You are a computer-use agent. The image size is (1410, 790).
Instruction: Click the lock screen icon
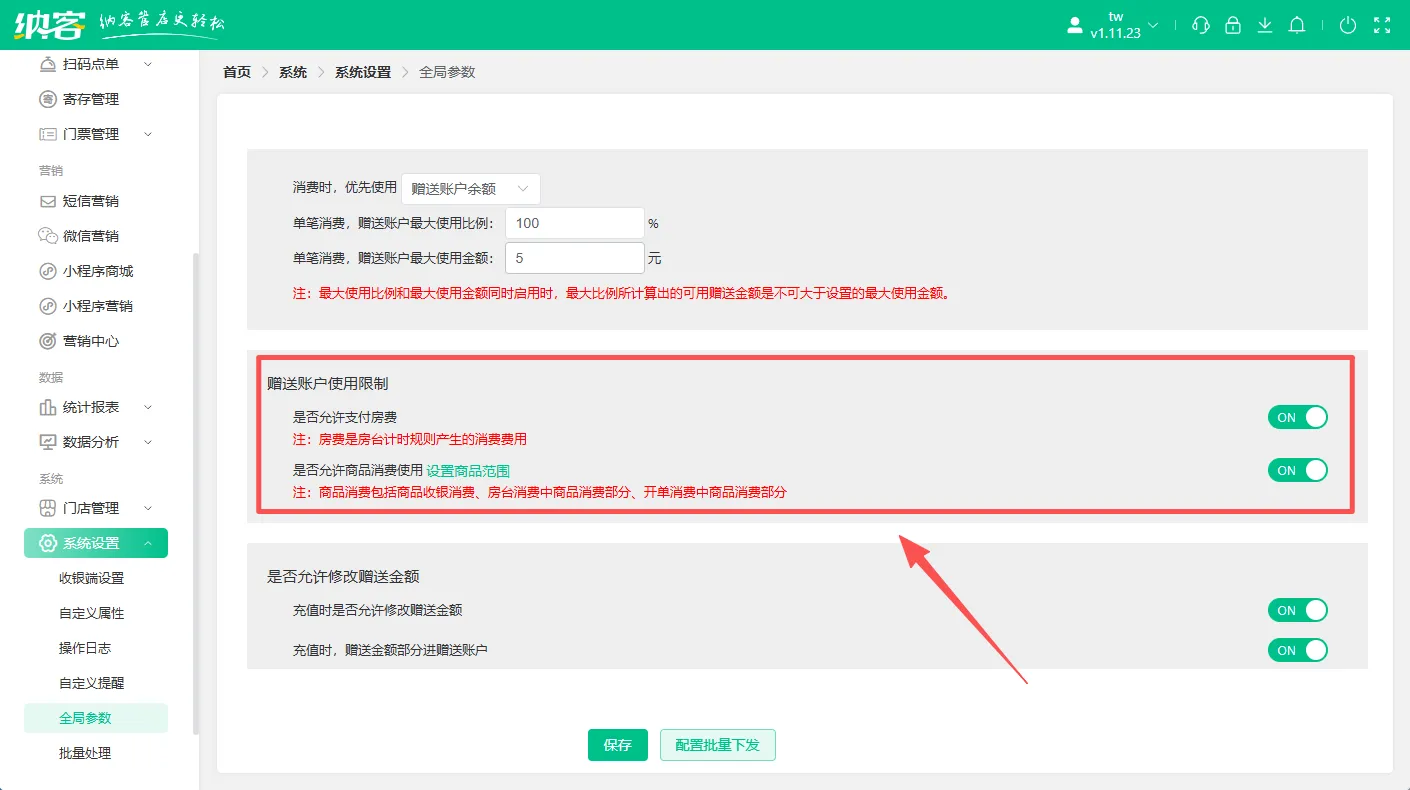pos(1233,25)
